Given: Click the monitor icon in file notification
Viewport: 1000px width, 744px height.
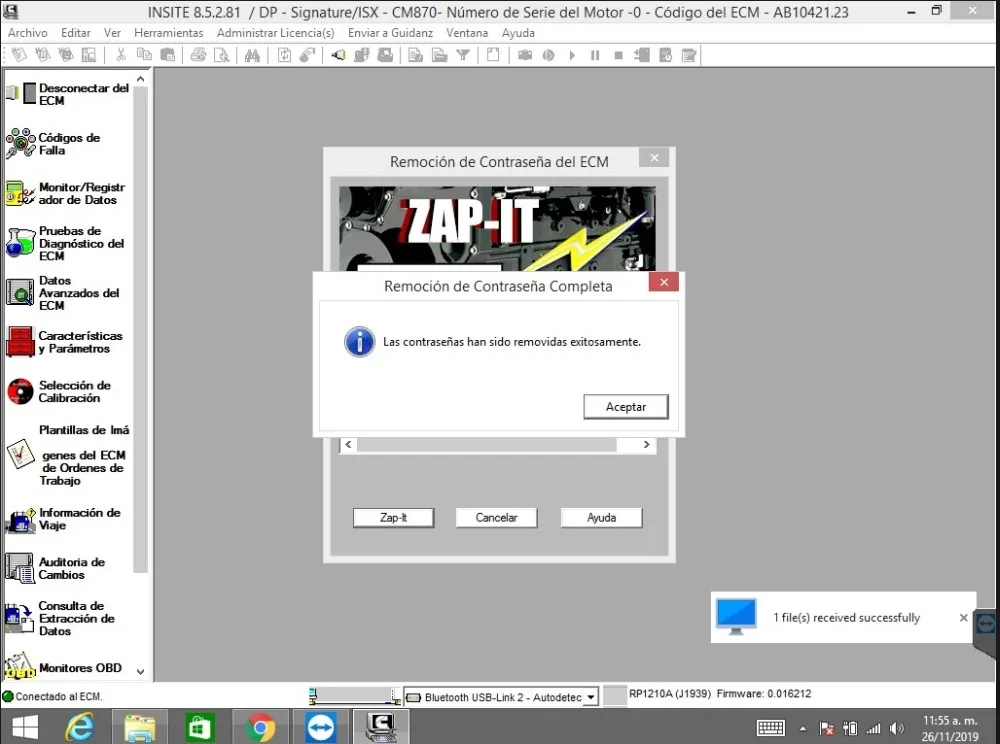Looking at the screenshot, I should 736,616.
